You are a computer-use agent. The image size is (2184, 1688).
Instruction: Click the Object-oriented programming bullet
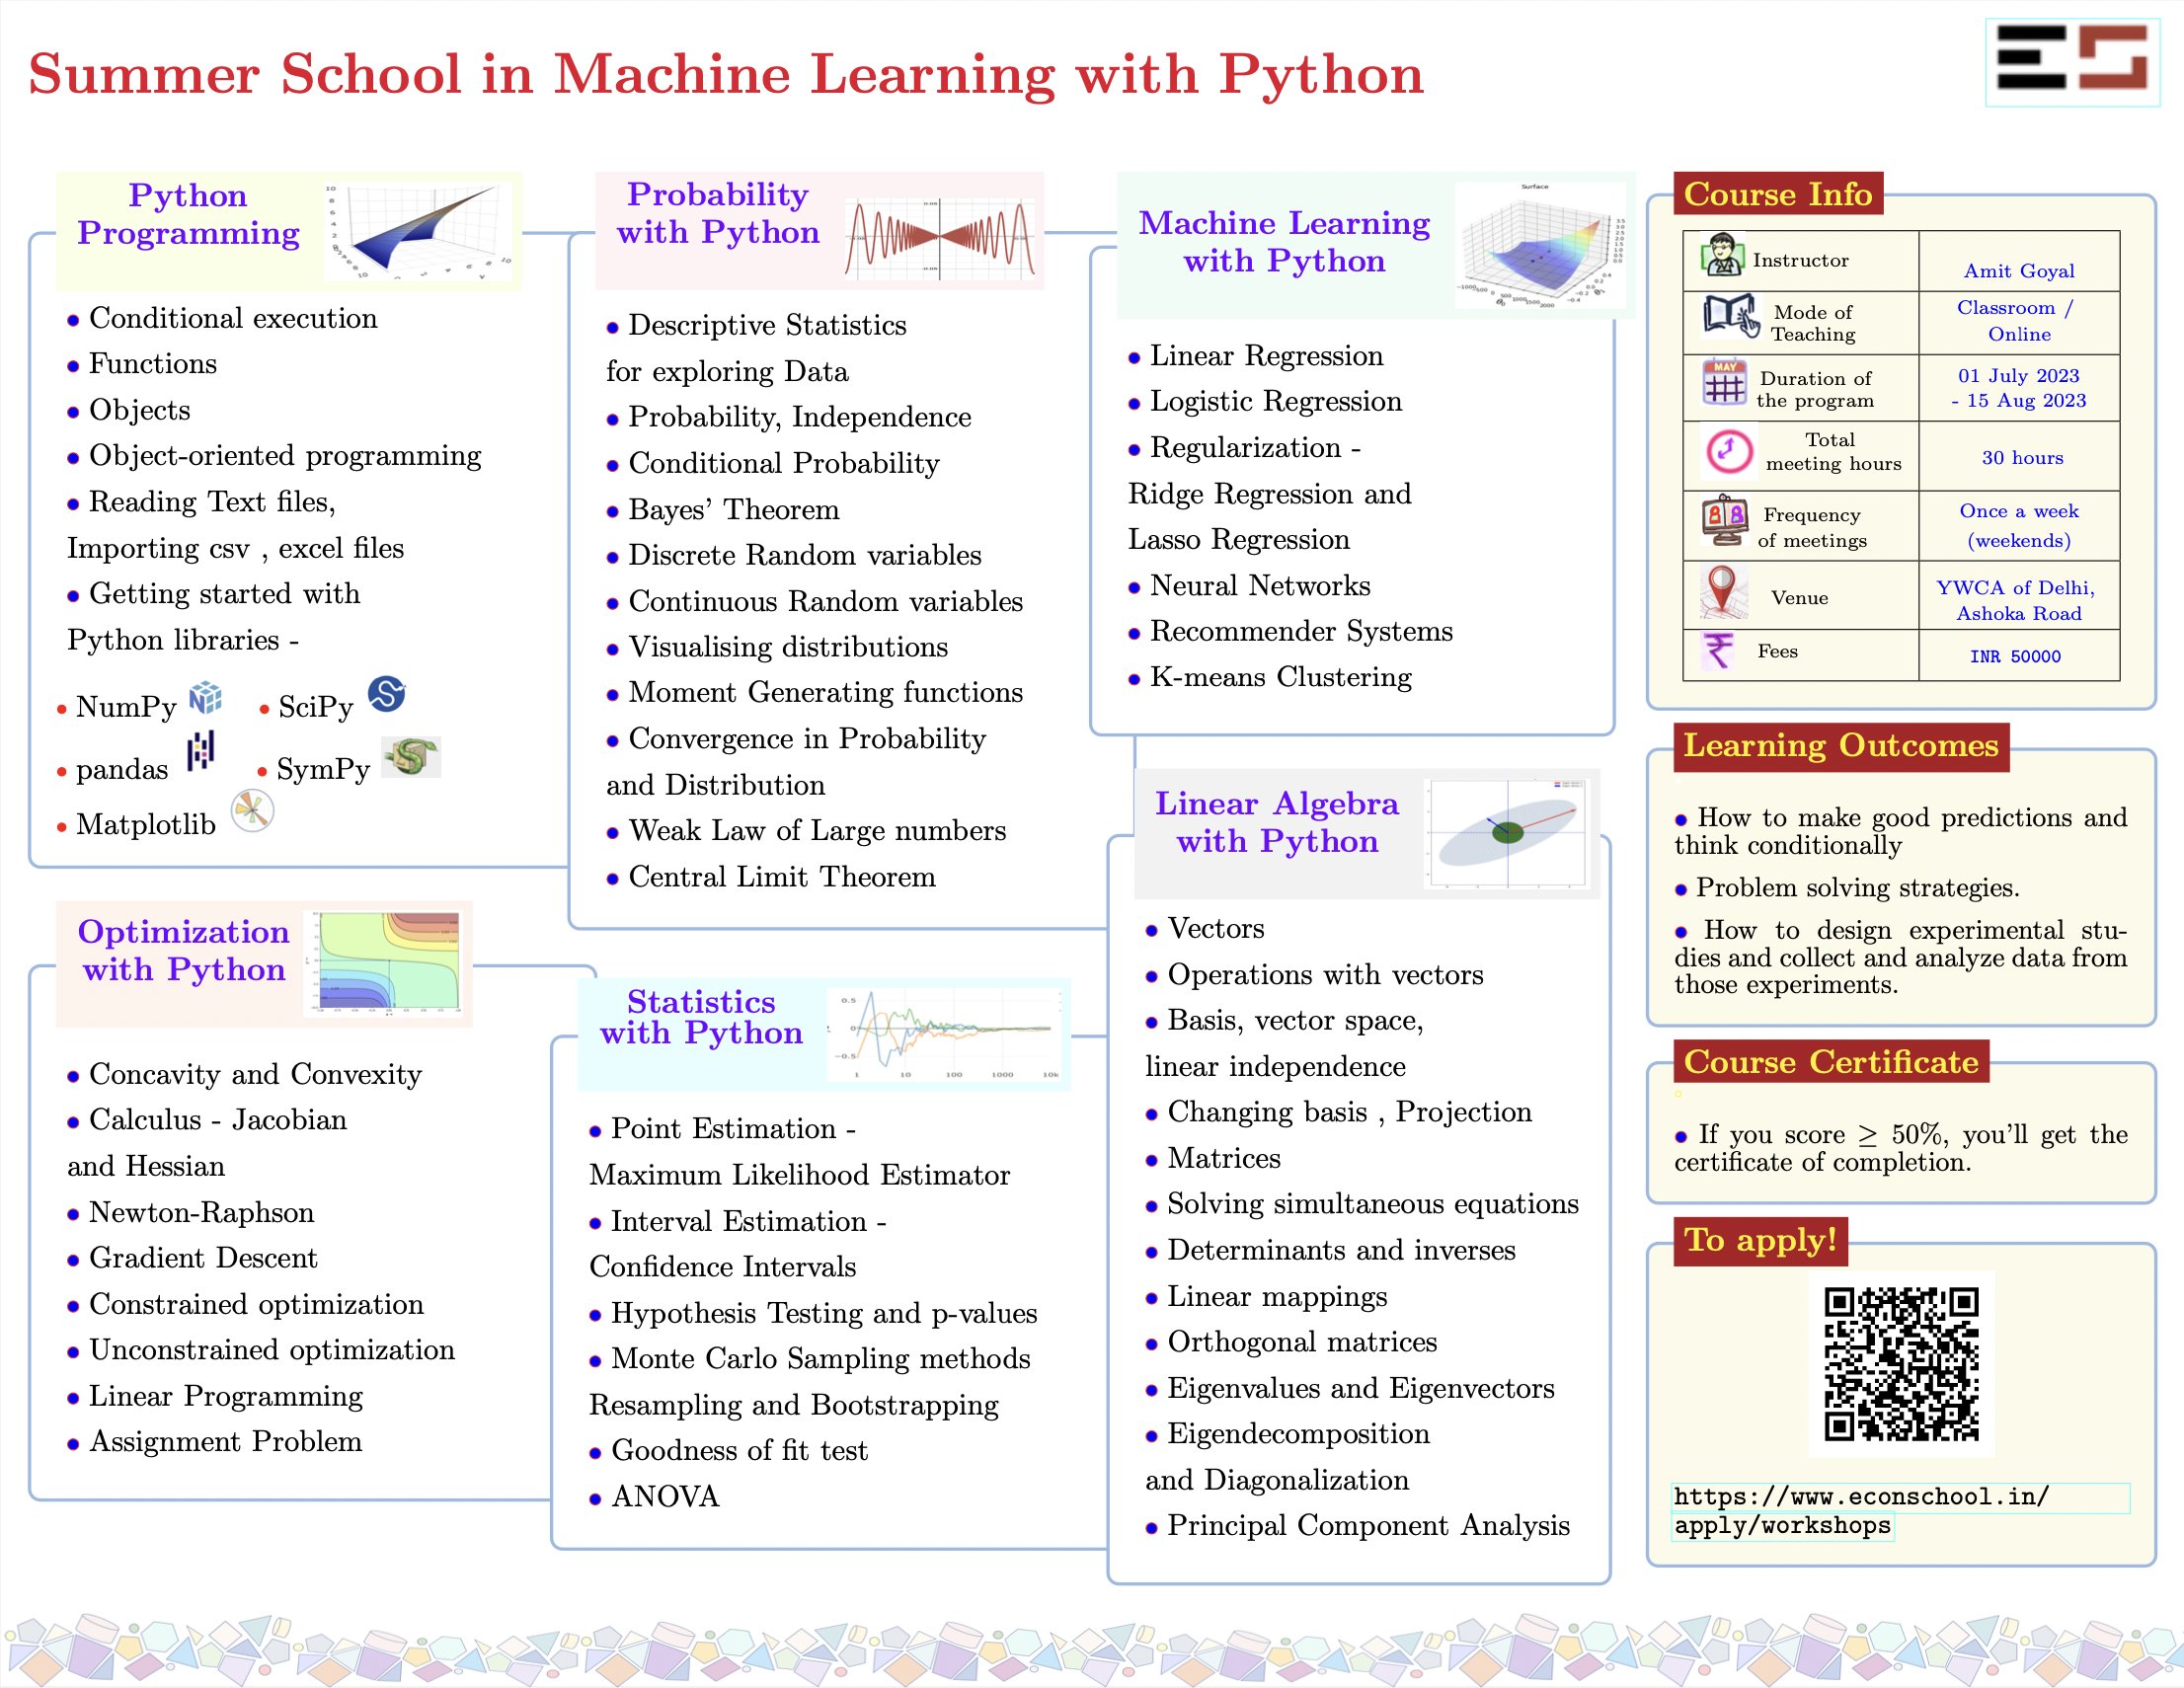(x=274, y=456)
